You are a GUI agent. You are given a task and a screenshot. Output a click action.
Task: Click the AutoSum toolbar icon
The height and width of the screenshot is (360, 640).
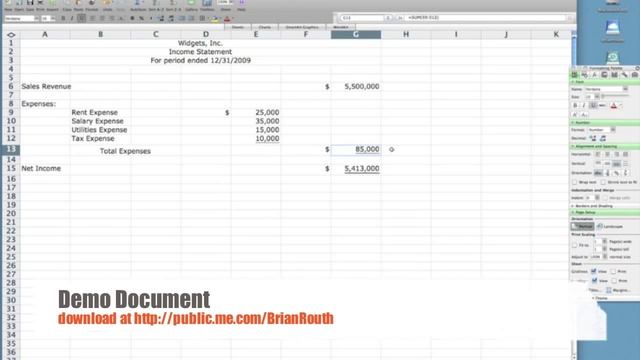coord(138,4)
